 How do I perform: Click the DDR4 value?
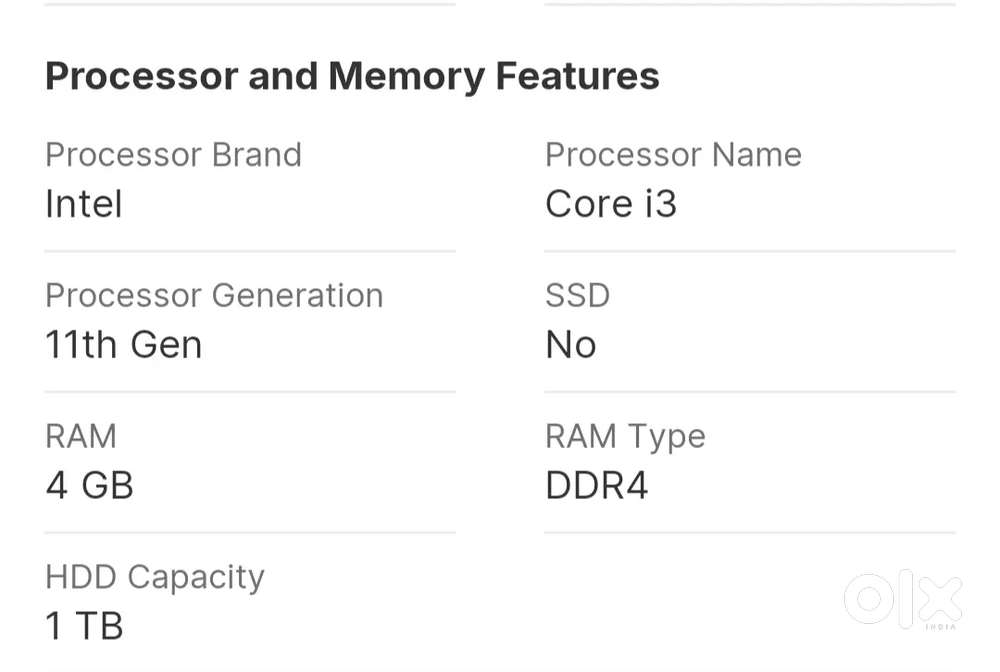597,486
